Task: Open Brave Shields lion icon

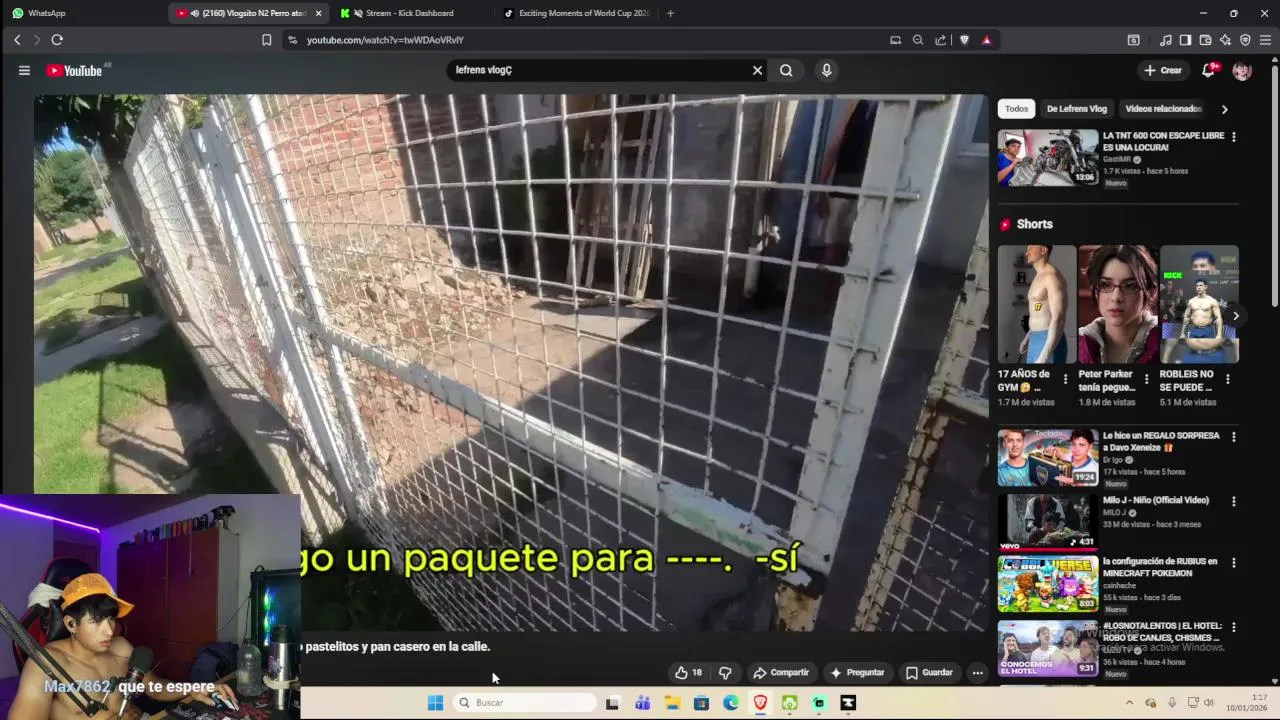Action: tap(964, 40)
